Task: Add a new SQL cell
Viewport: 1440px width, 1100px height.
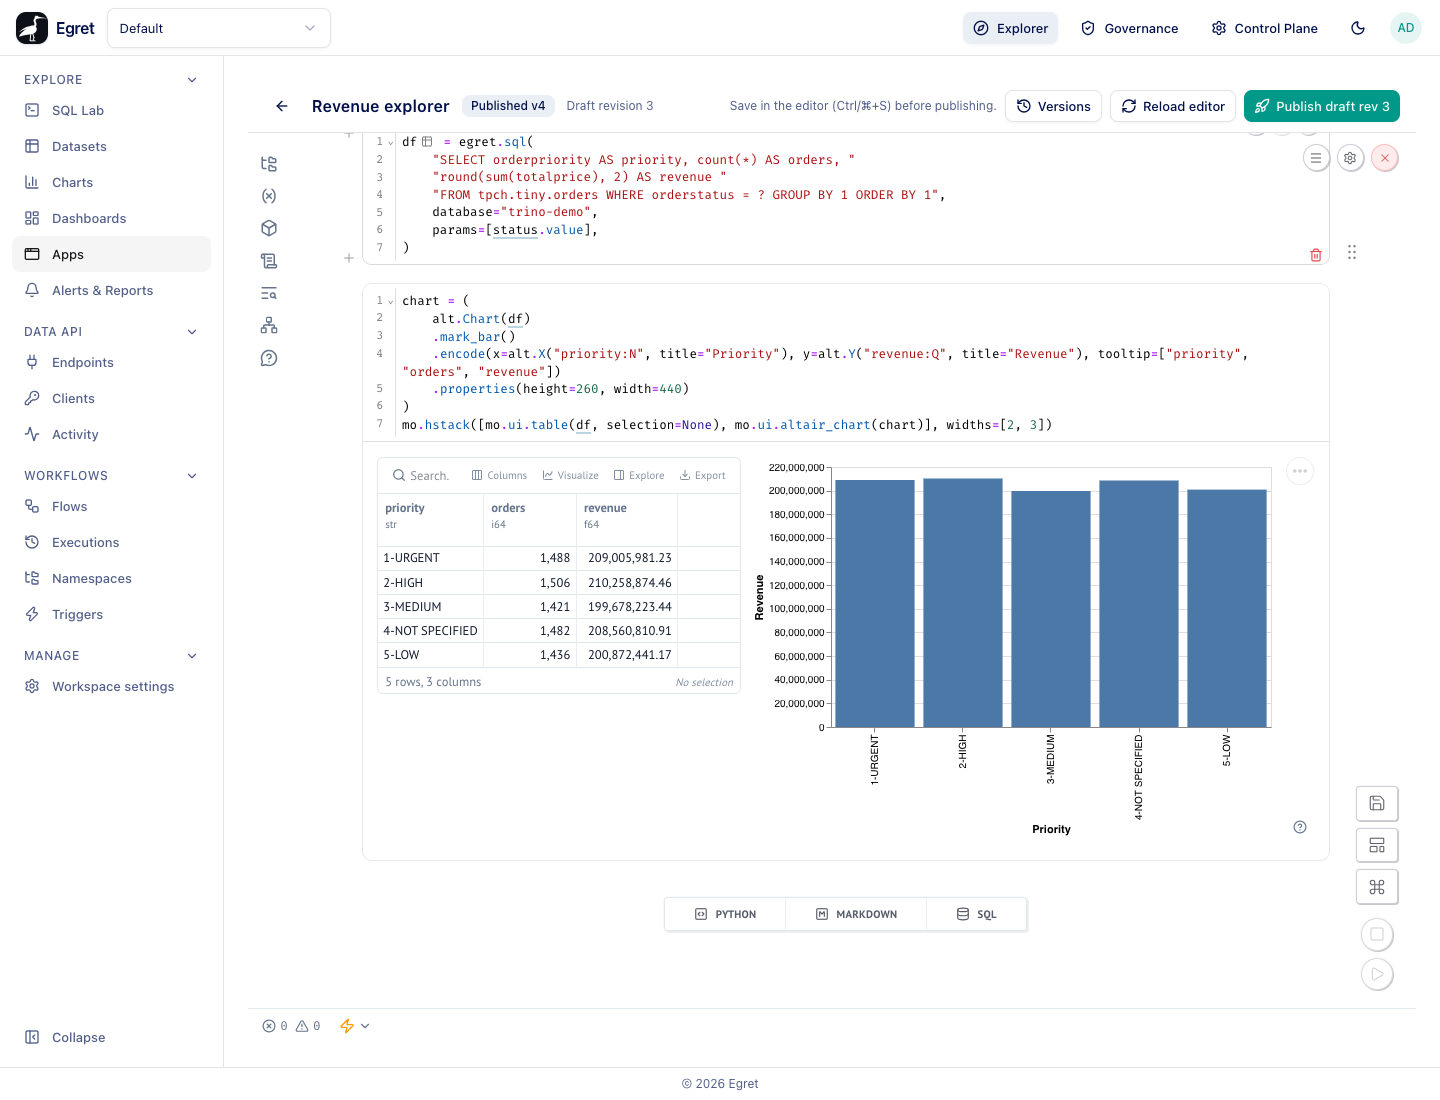Action: point(977,914)
